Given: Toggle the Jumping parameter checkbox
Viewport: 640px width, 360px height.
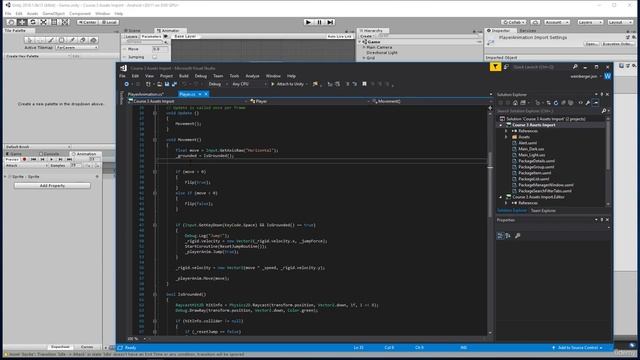Looking at the screenshot, I should click(155, 57).
